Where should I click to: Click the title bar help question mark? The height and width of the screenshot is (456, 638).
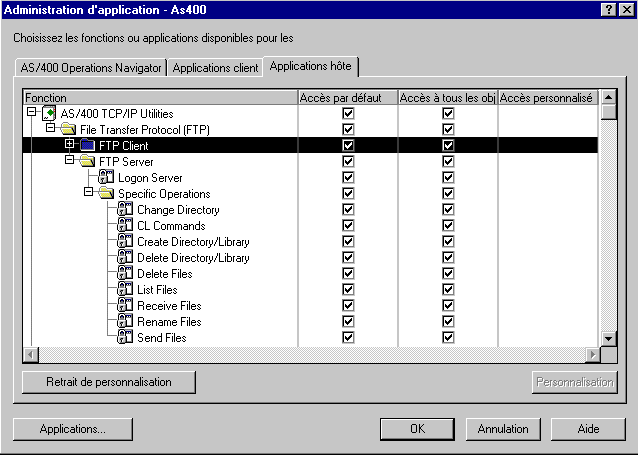point(608,10)
